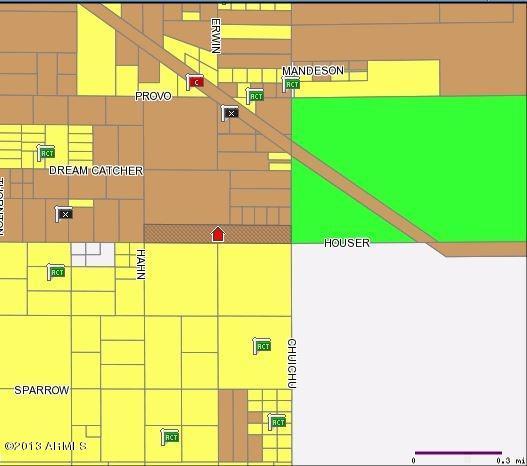Viewport: 527px width, 466px height.
Task: Pick the RCT flag left of Chuichu label
Action: pyautogui.click(x=261, y=346)
